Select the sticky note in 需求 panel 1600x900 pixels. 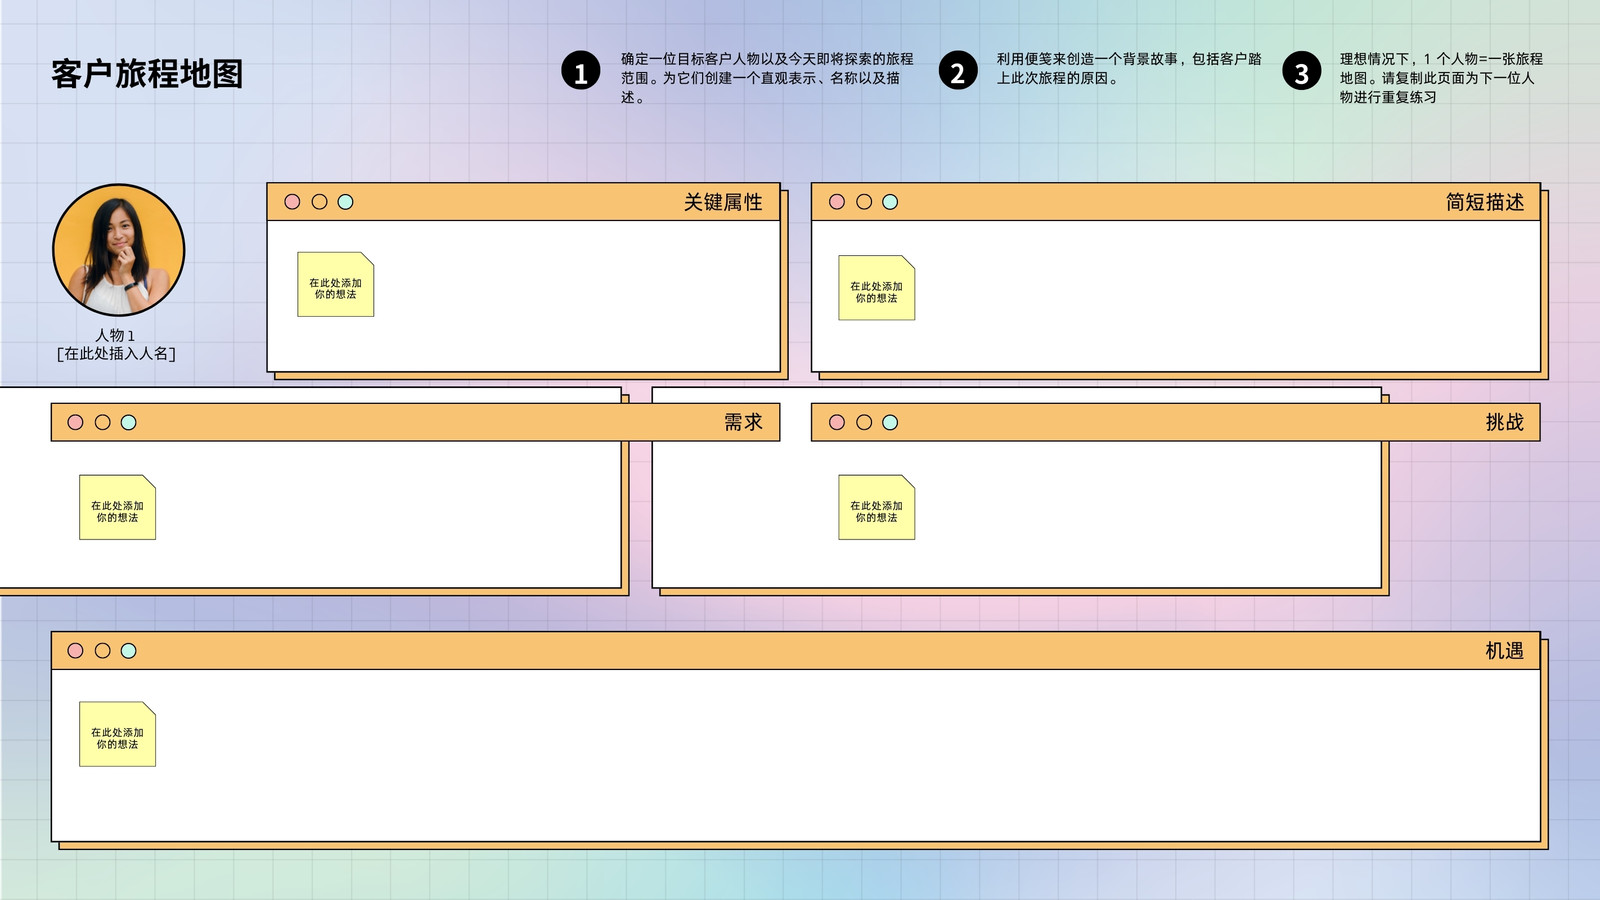point(118,508)
